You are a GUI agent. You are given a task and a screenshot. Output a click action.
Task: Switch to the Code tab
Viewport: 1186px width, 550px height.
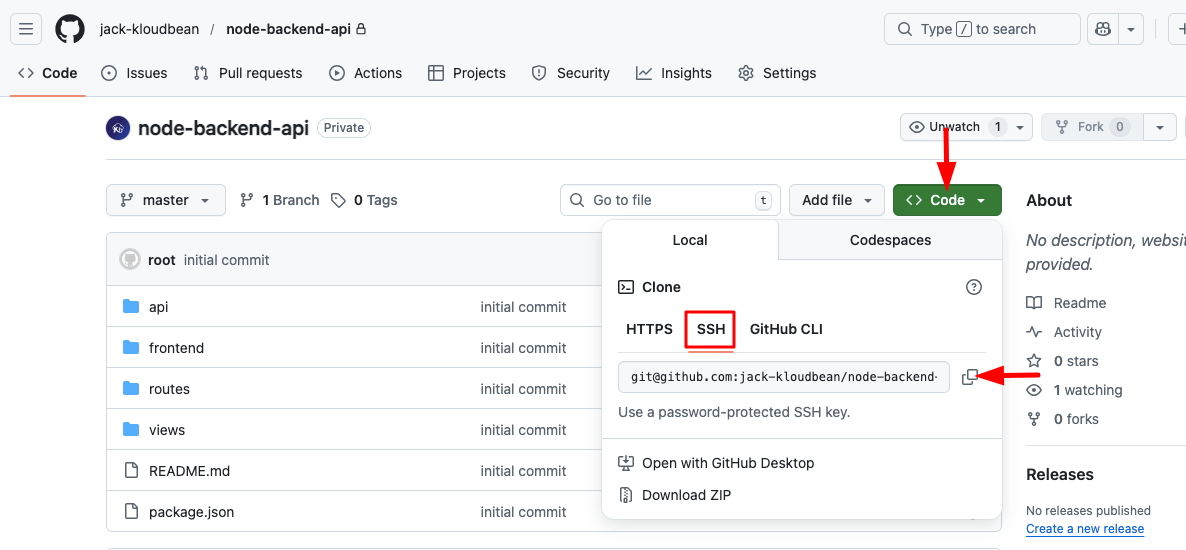click(48, 73)
